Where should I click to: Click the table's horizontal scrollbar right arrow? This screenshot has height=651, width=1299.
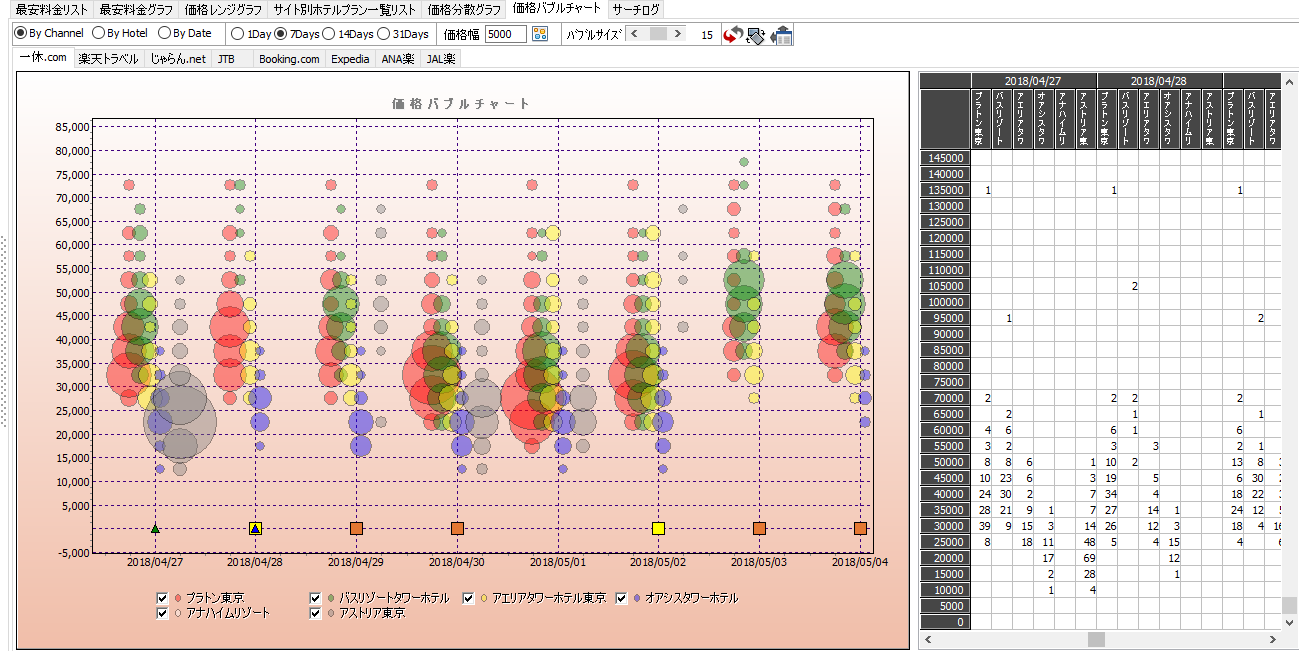pyautogui.click(x=1274, y=639)
